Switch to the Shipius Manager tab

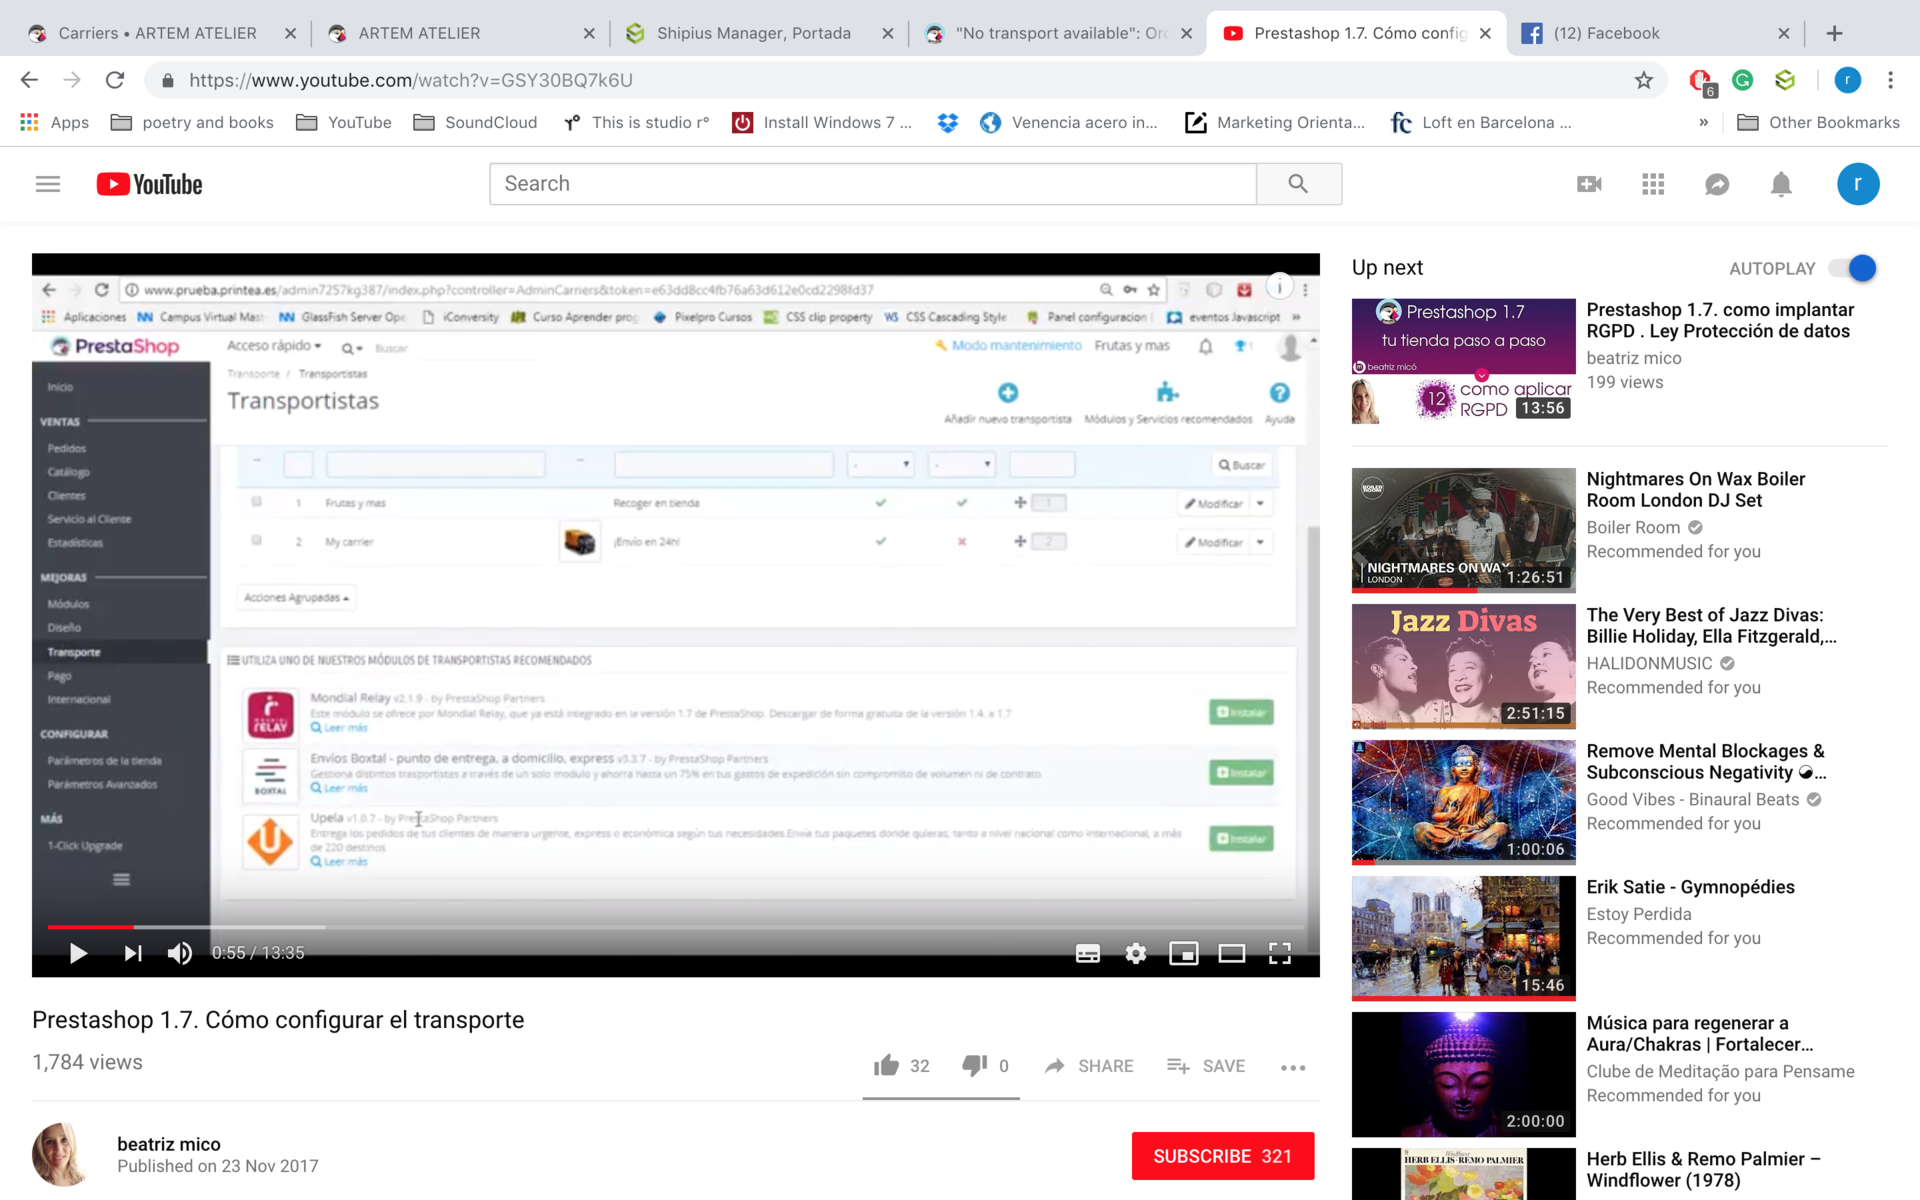pos(752,33)
